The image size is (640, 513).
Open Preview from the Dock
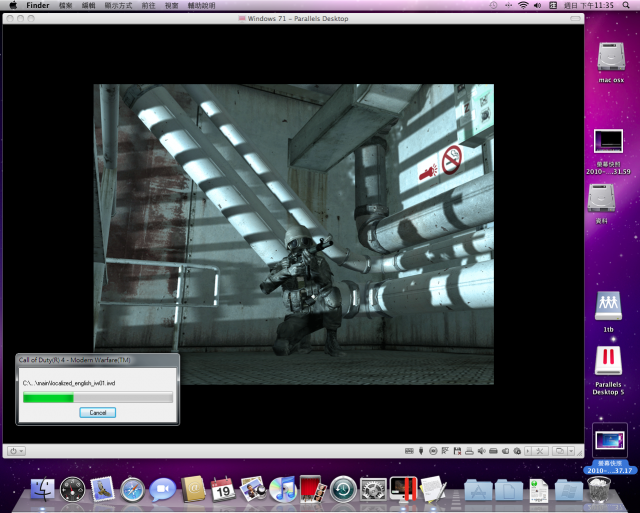[x=253, y=489]
